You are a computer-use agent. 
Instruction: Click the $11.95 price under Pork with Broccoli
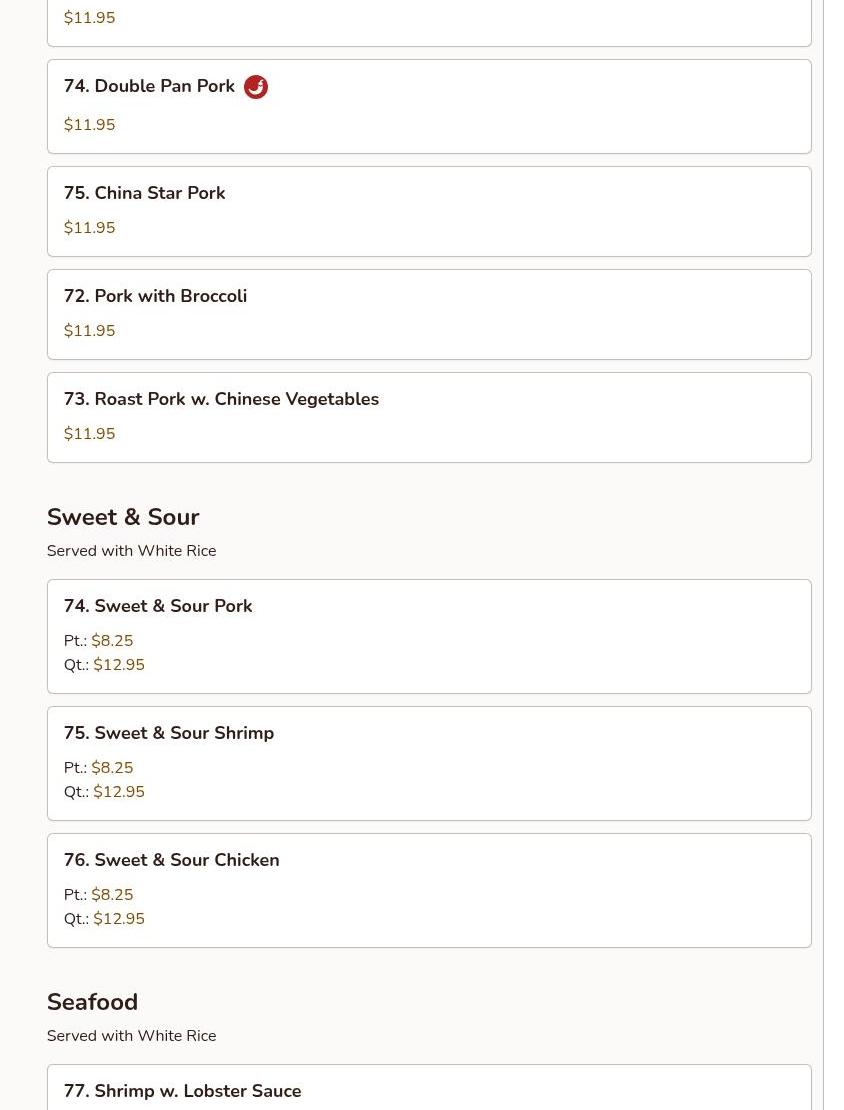pos(89,331)
